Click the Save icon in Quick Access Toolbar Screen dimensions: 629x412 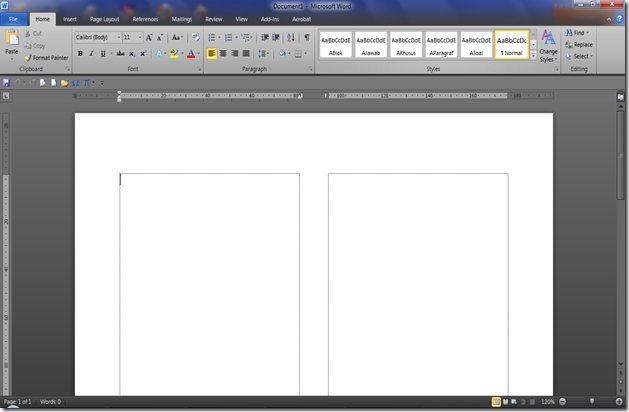coord(6,83)
